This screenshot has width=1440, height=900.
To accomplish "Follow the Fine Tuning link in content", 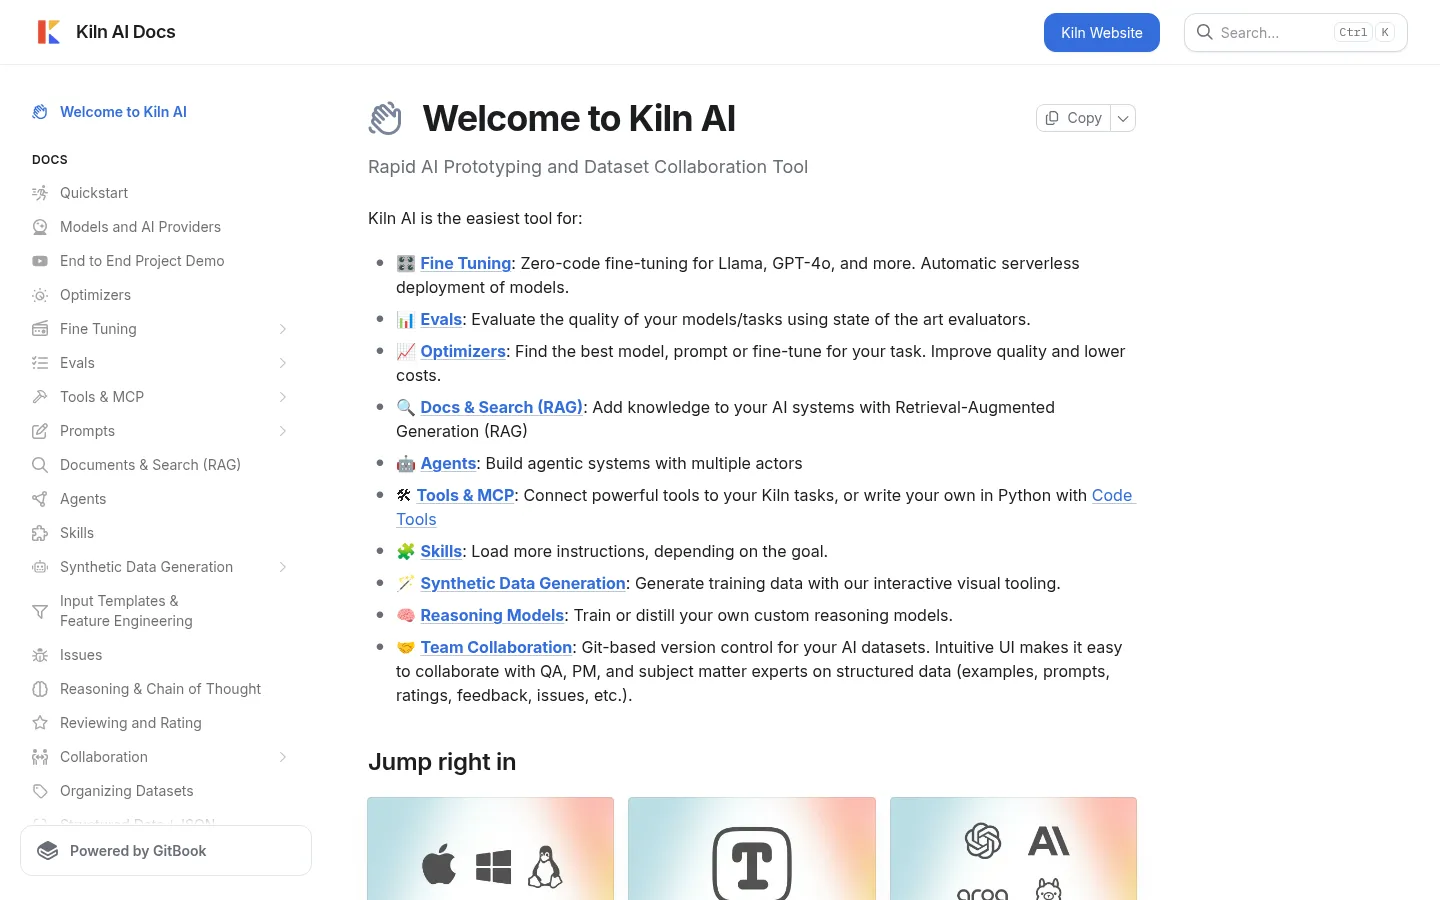I will tap(466, 263).
